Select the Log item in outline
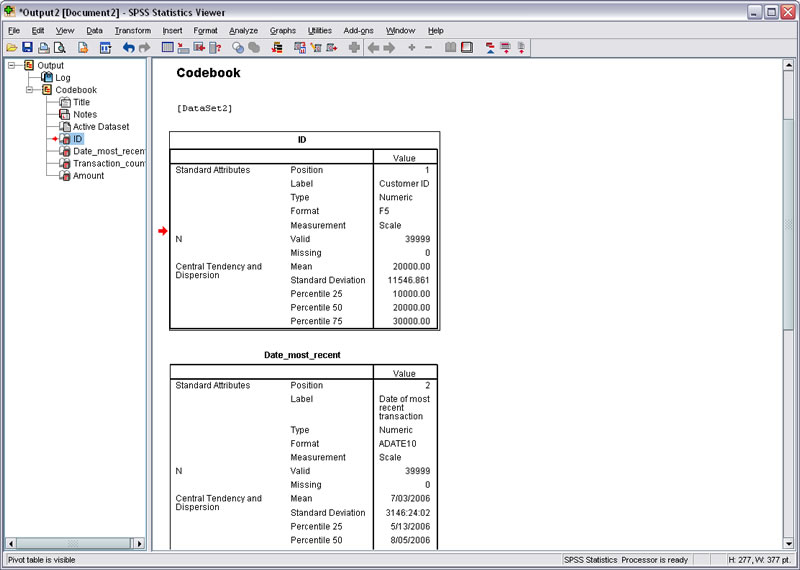This screenshot has height=570, width=800. [x=62, y=77]
